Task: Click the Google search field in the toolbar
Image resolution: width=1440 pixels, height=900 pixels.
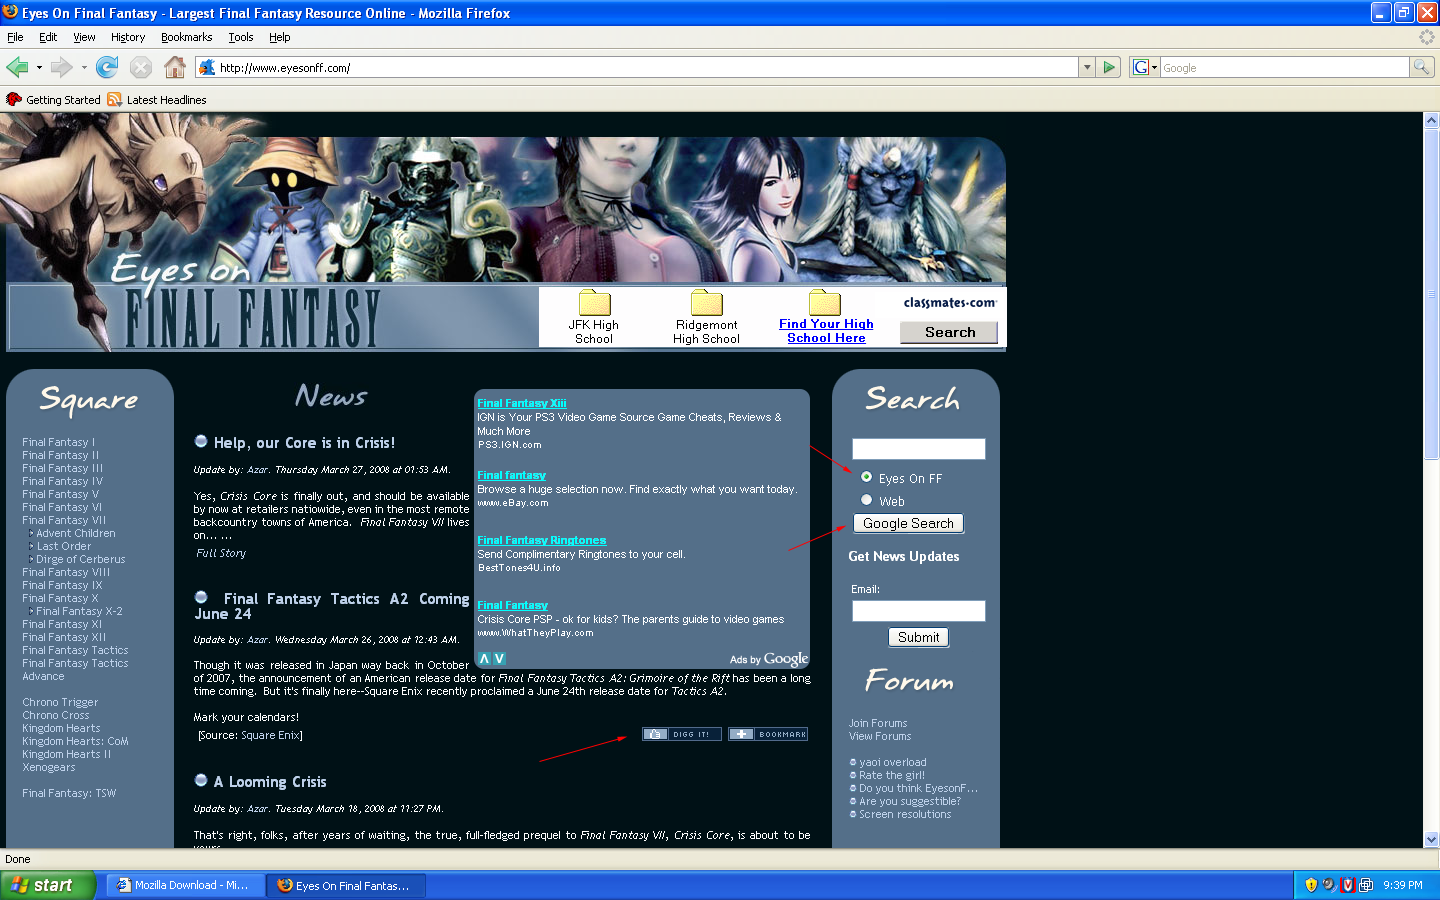Action: [x=1284, y=67]
